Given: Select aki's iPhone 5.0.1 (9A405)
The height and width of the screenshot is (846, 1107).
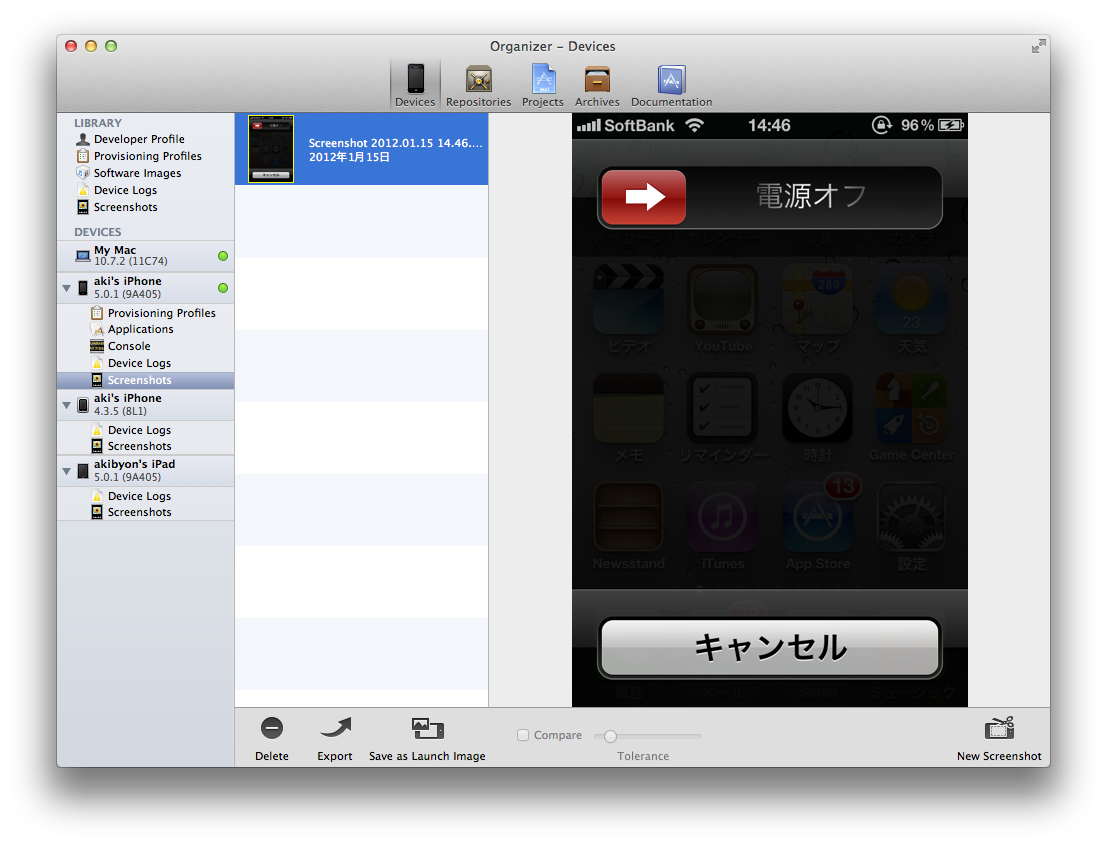Looking at the screenshot, I should (145, 287).
